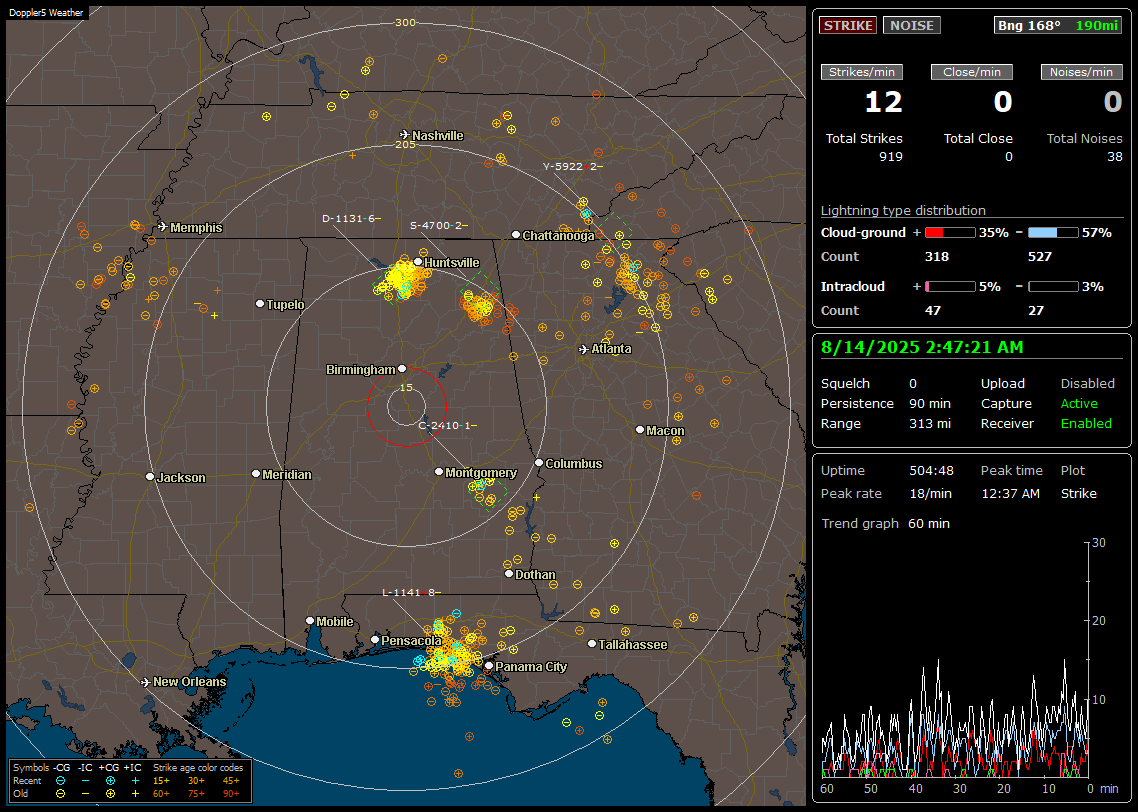Click the 15+ strike age color code
Viewport: 1138px width, 812px height.
[161, 781]
